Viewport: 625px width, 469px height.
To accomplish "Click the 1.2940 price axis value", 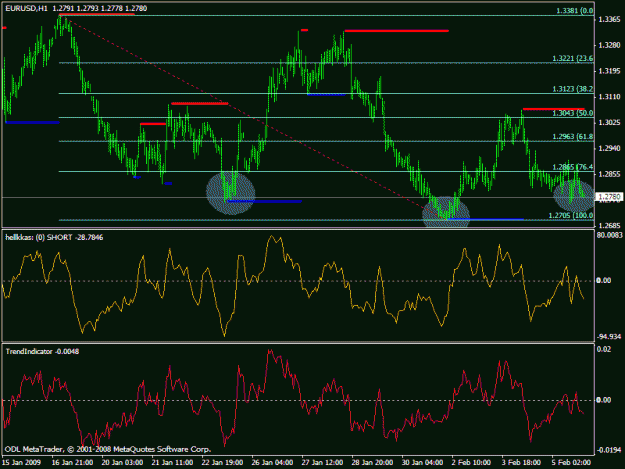I will click(609, 148).
